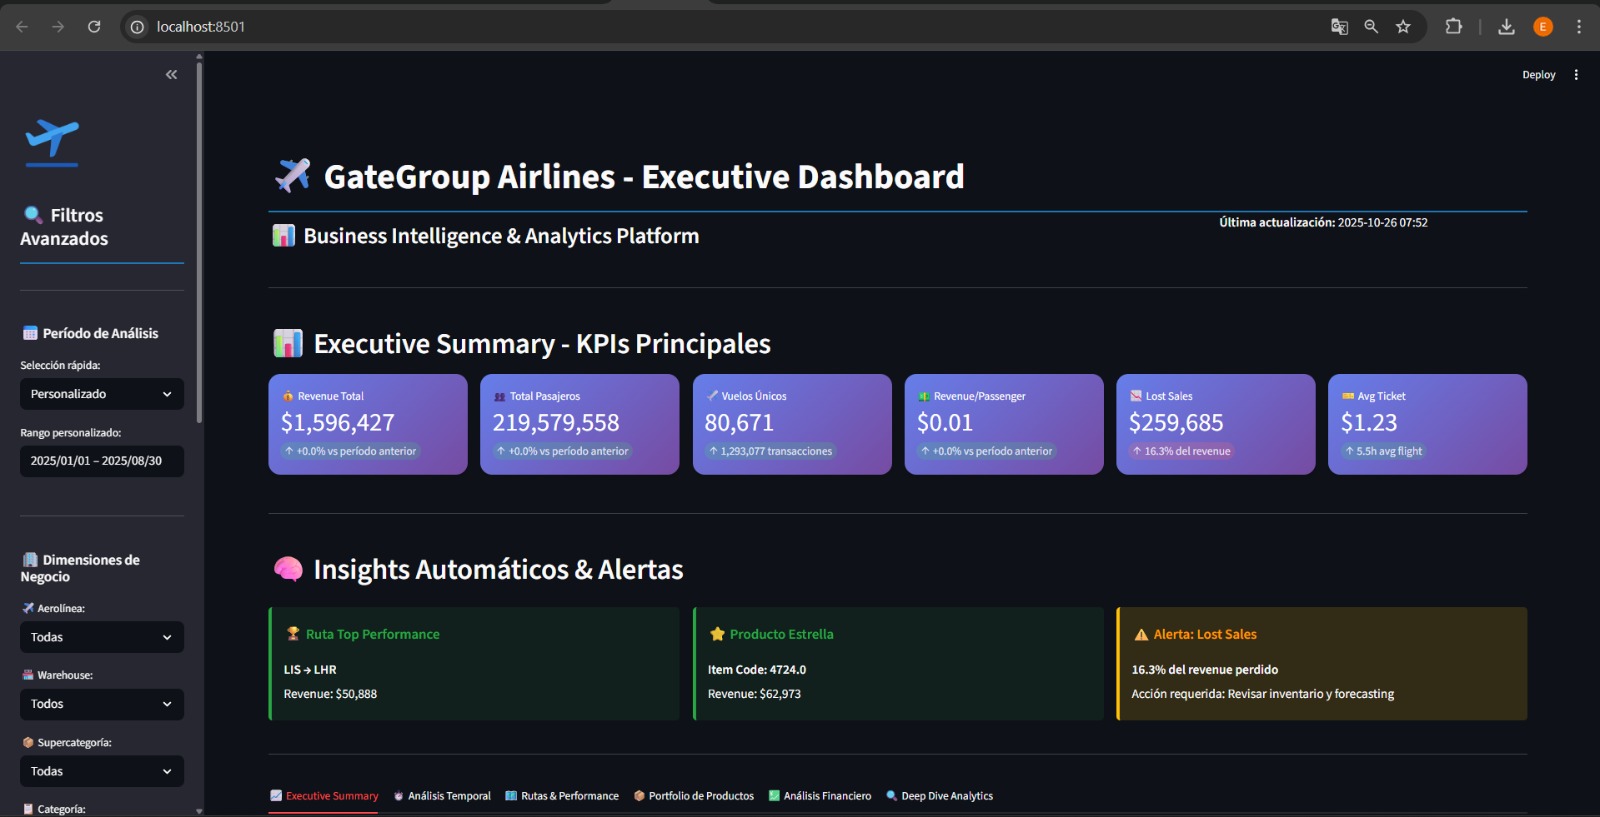Click the 16.3% del revenue perdido text
Viewport: 1600px width, 817px height.
1205,670
